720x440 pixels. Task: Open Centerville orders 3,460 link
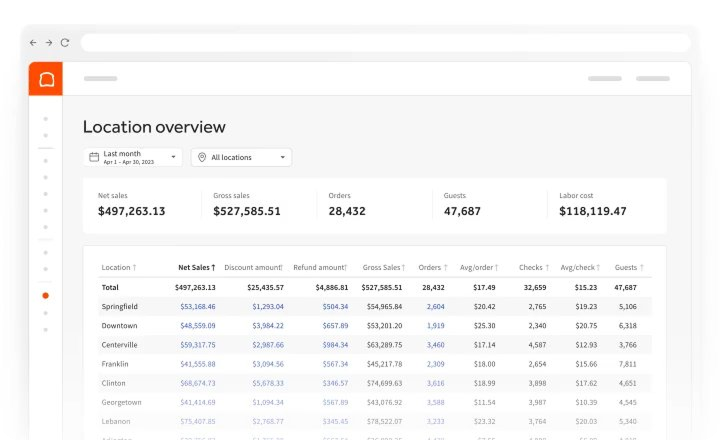click(435, 345)
